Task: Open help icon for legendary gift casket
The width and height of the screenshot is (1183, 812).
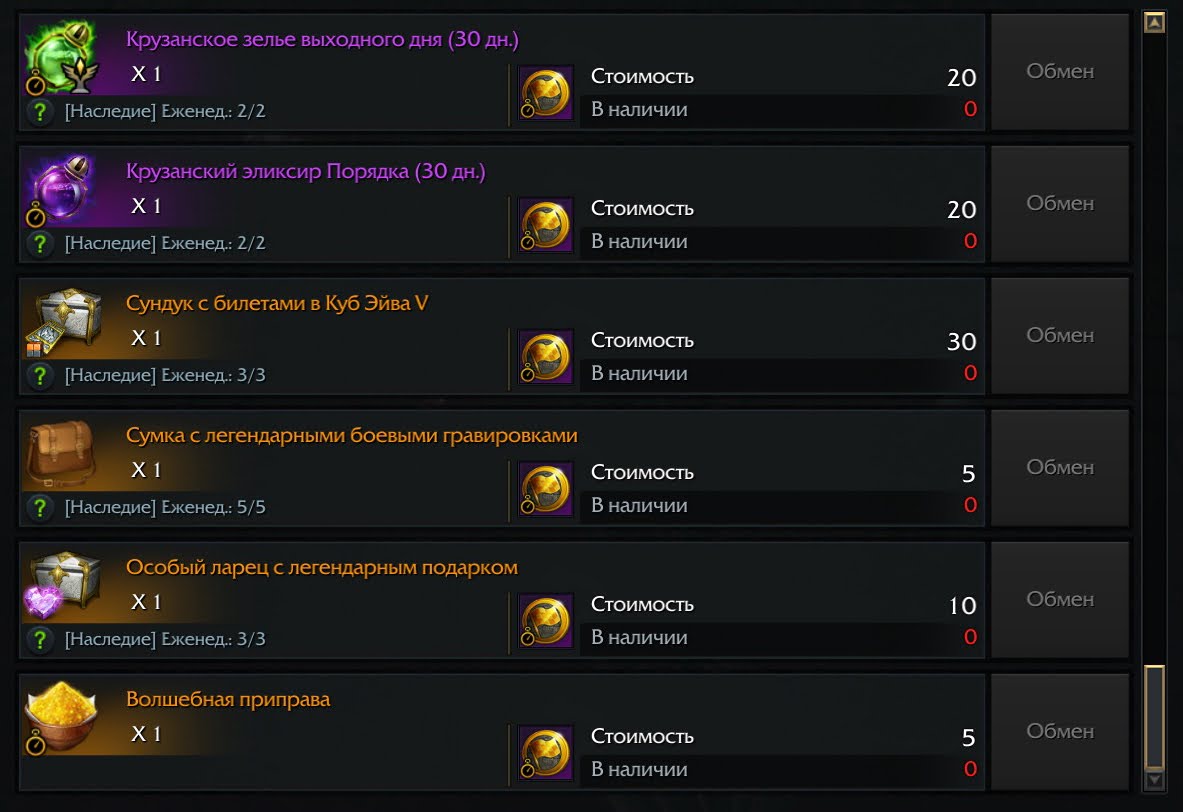Action: point(40,639)
